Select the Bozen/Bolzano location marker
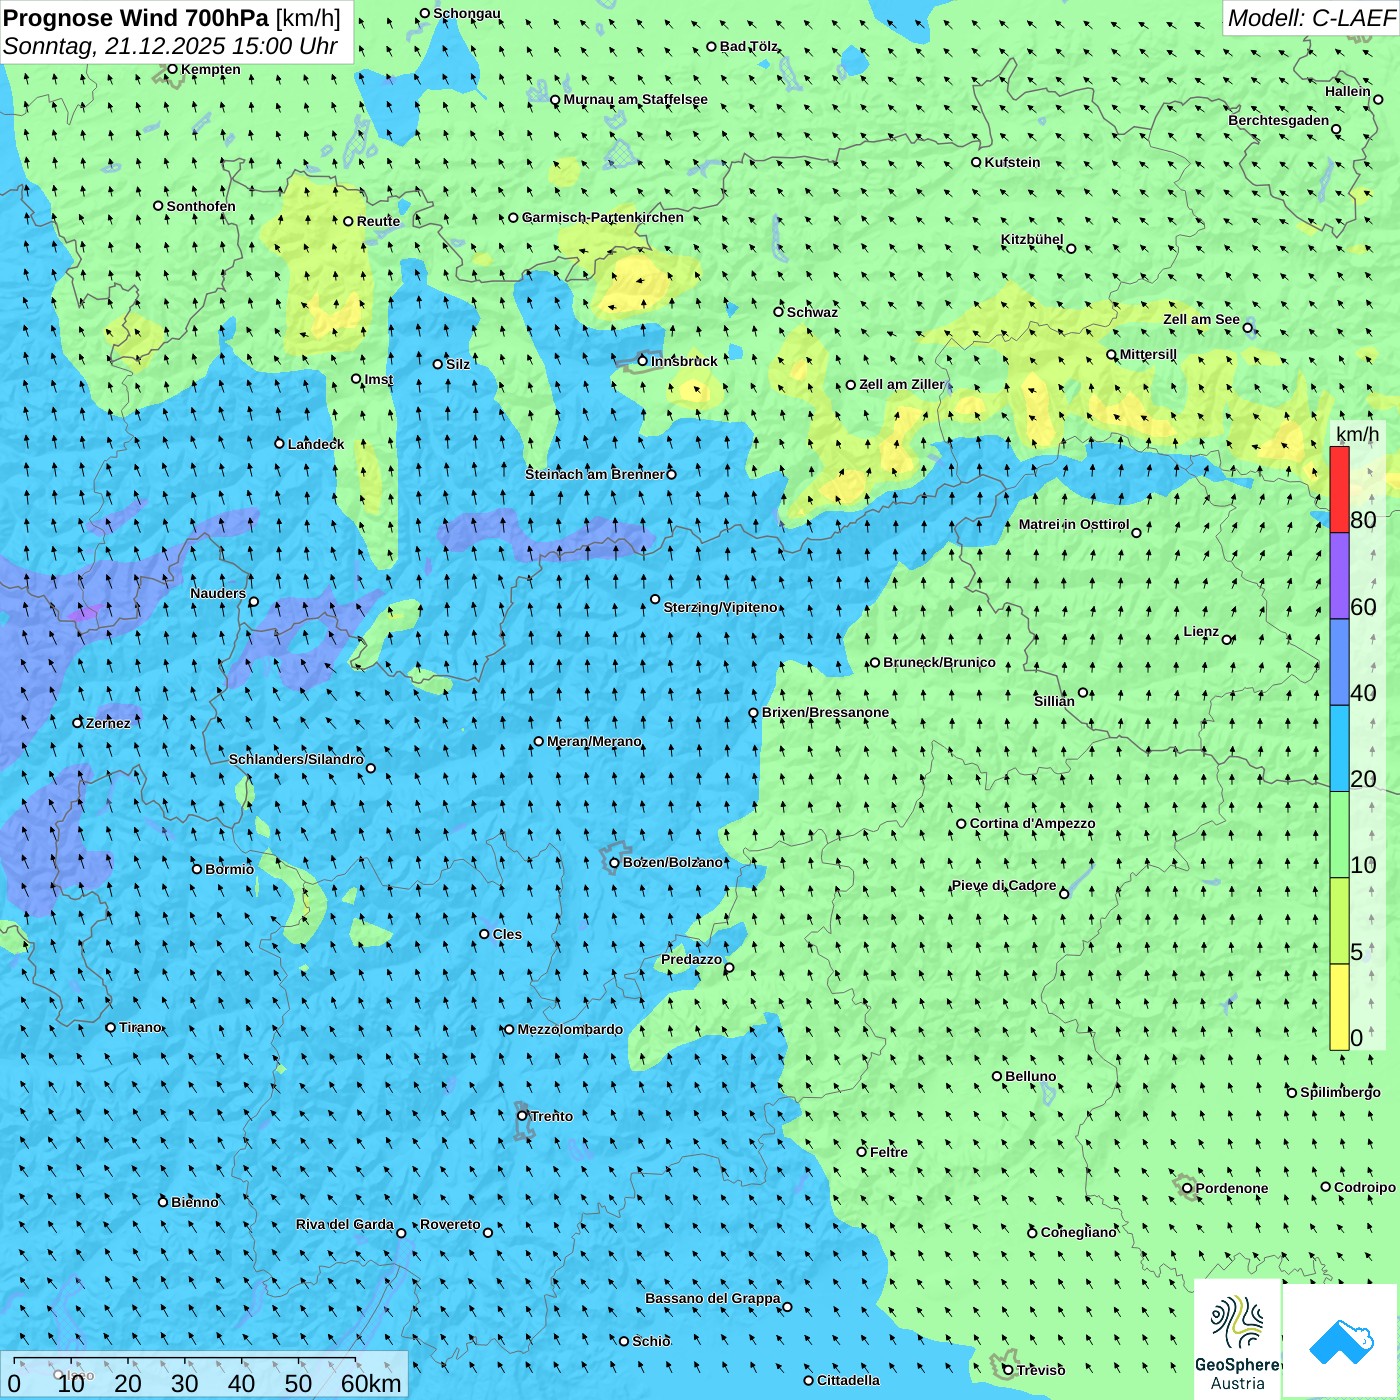The image size is (1400, 1400). click(x=614, y=862)
